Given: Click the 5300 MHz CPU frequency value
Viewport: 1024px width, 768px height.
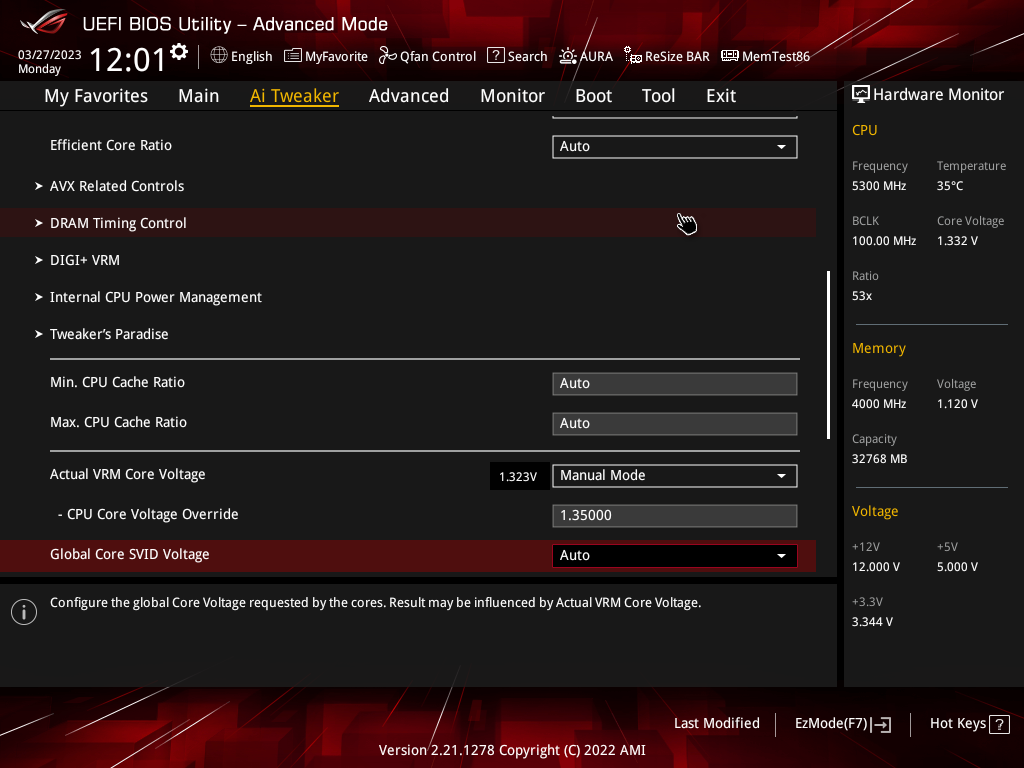Looking at the screenshot, I should click(879, 186).
